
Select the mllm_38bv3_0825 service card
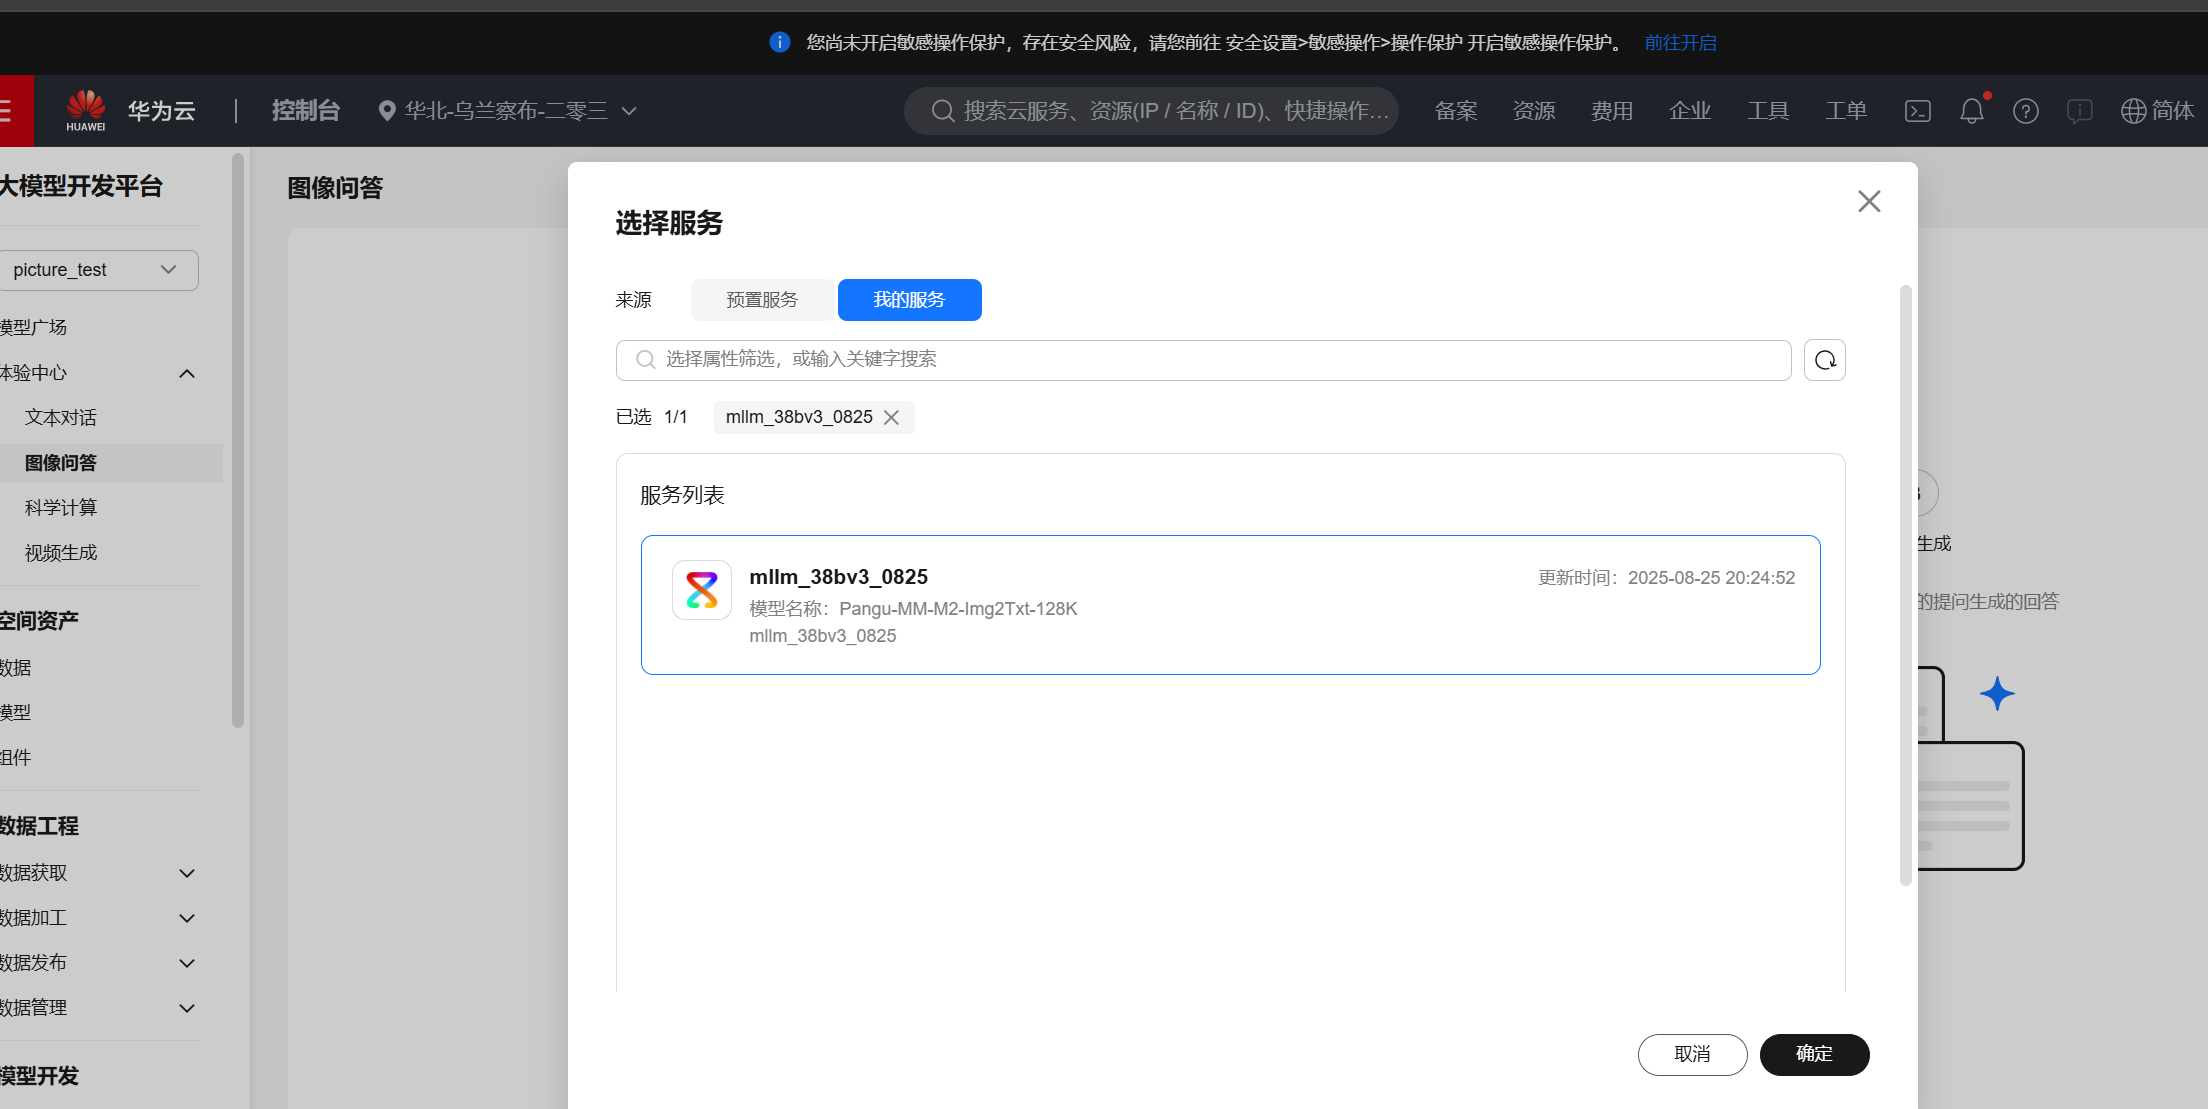click(x=1229, y=605)
